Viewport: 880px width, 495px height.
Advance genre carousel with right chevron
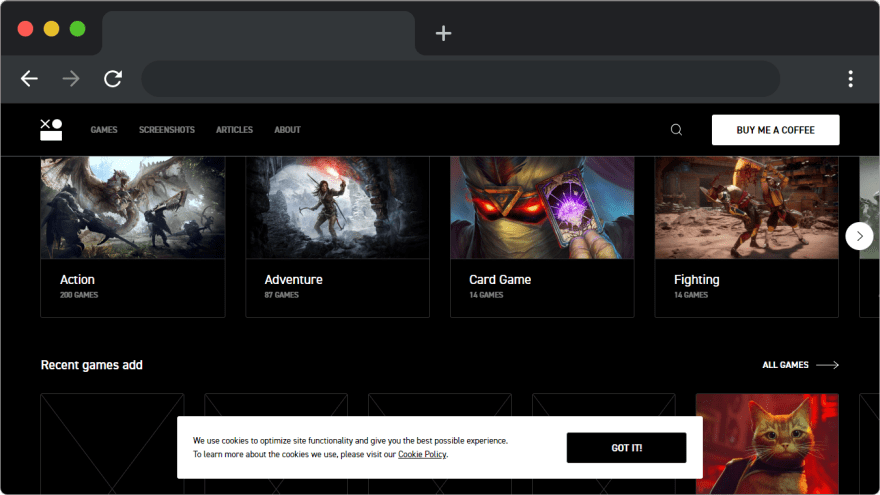point(859,236)
